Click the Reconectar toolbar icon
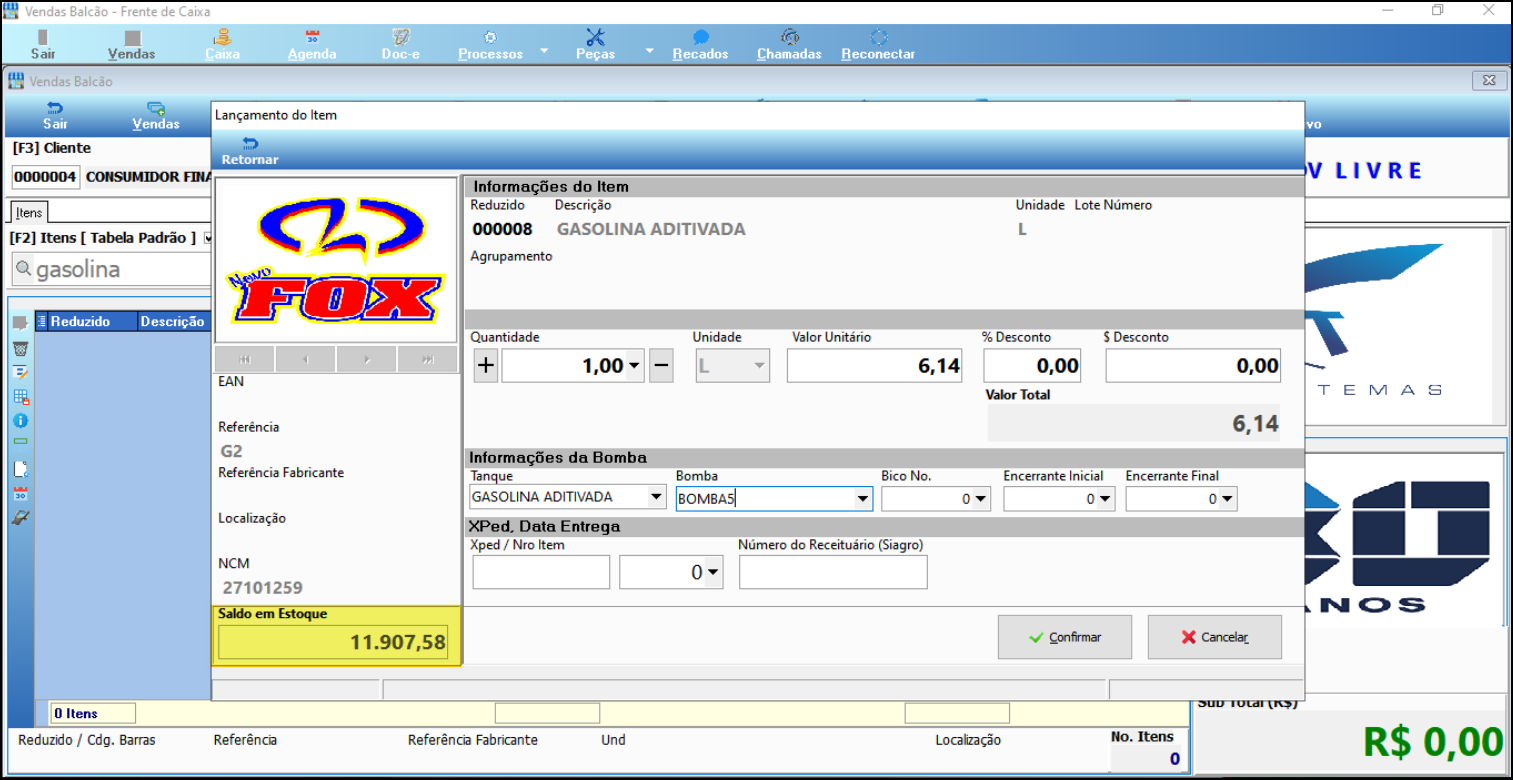The image size is (1513, 780). (x=878, y=45)
